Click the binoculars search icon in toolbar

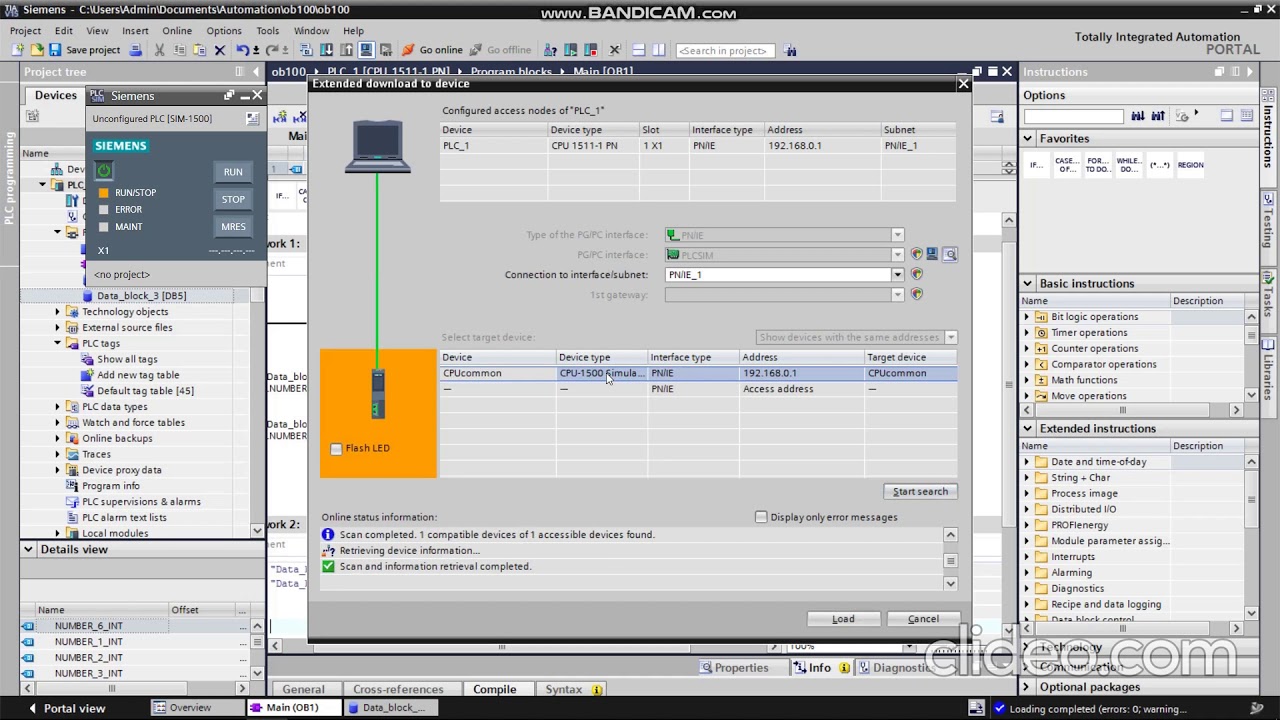click(x=790, y=50)
